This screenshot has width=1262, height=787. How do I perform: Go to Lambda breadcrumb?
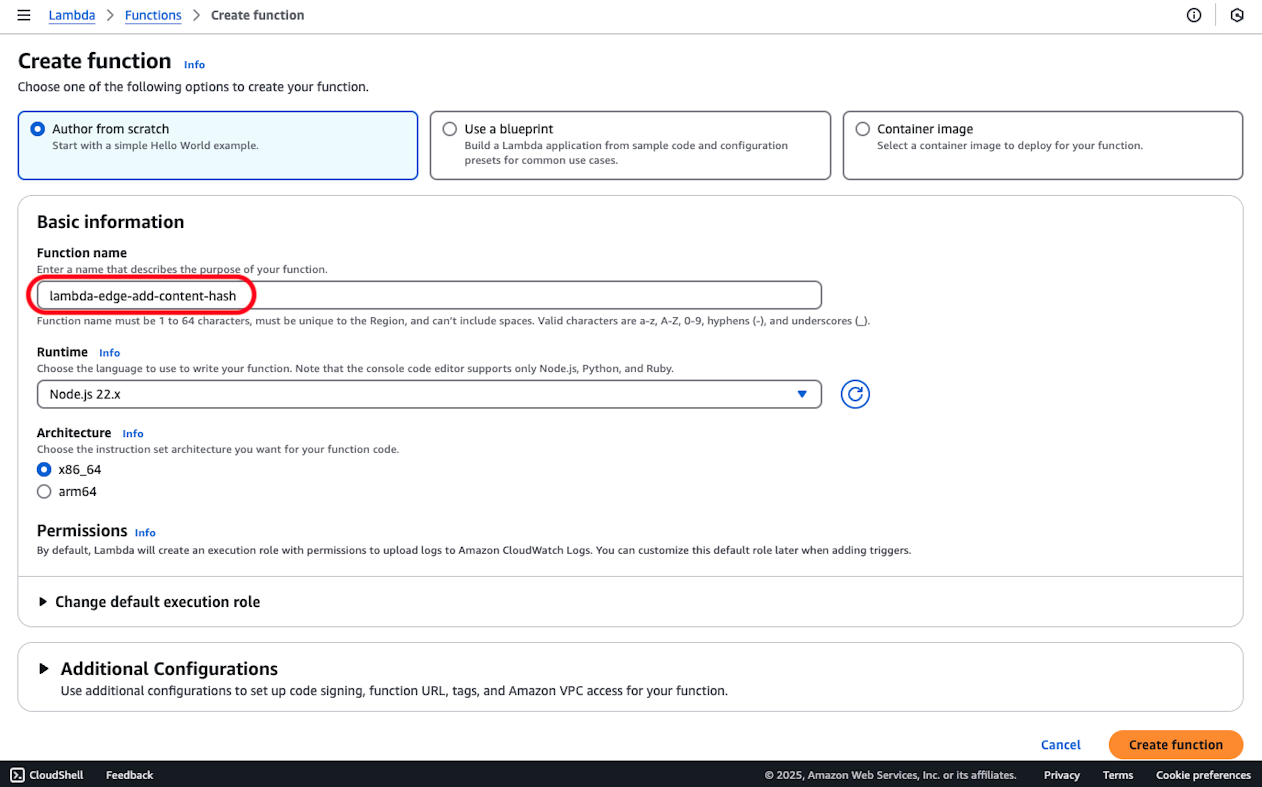(x=72, y=15)
